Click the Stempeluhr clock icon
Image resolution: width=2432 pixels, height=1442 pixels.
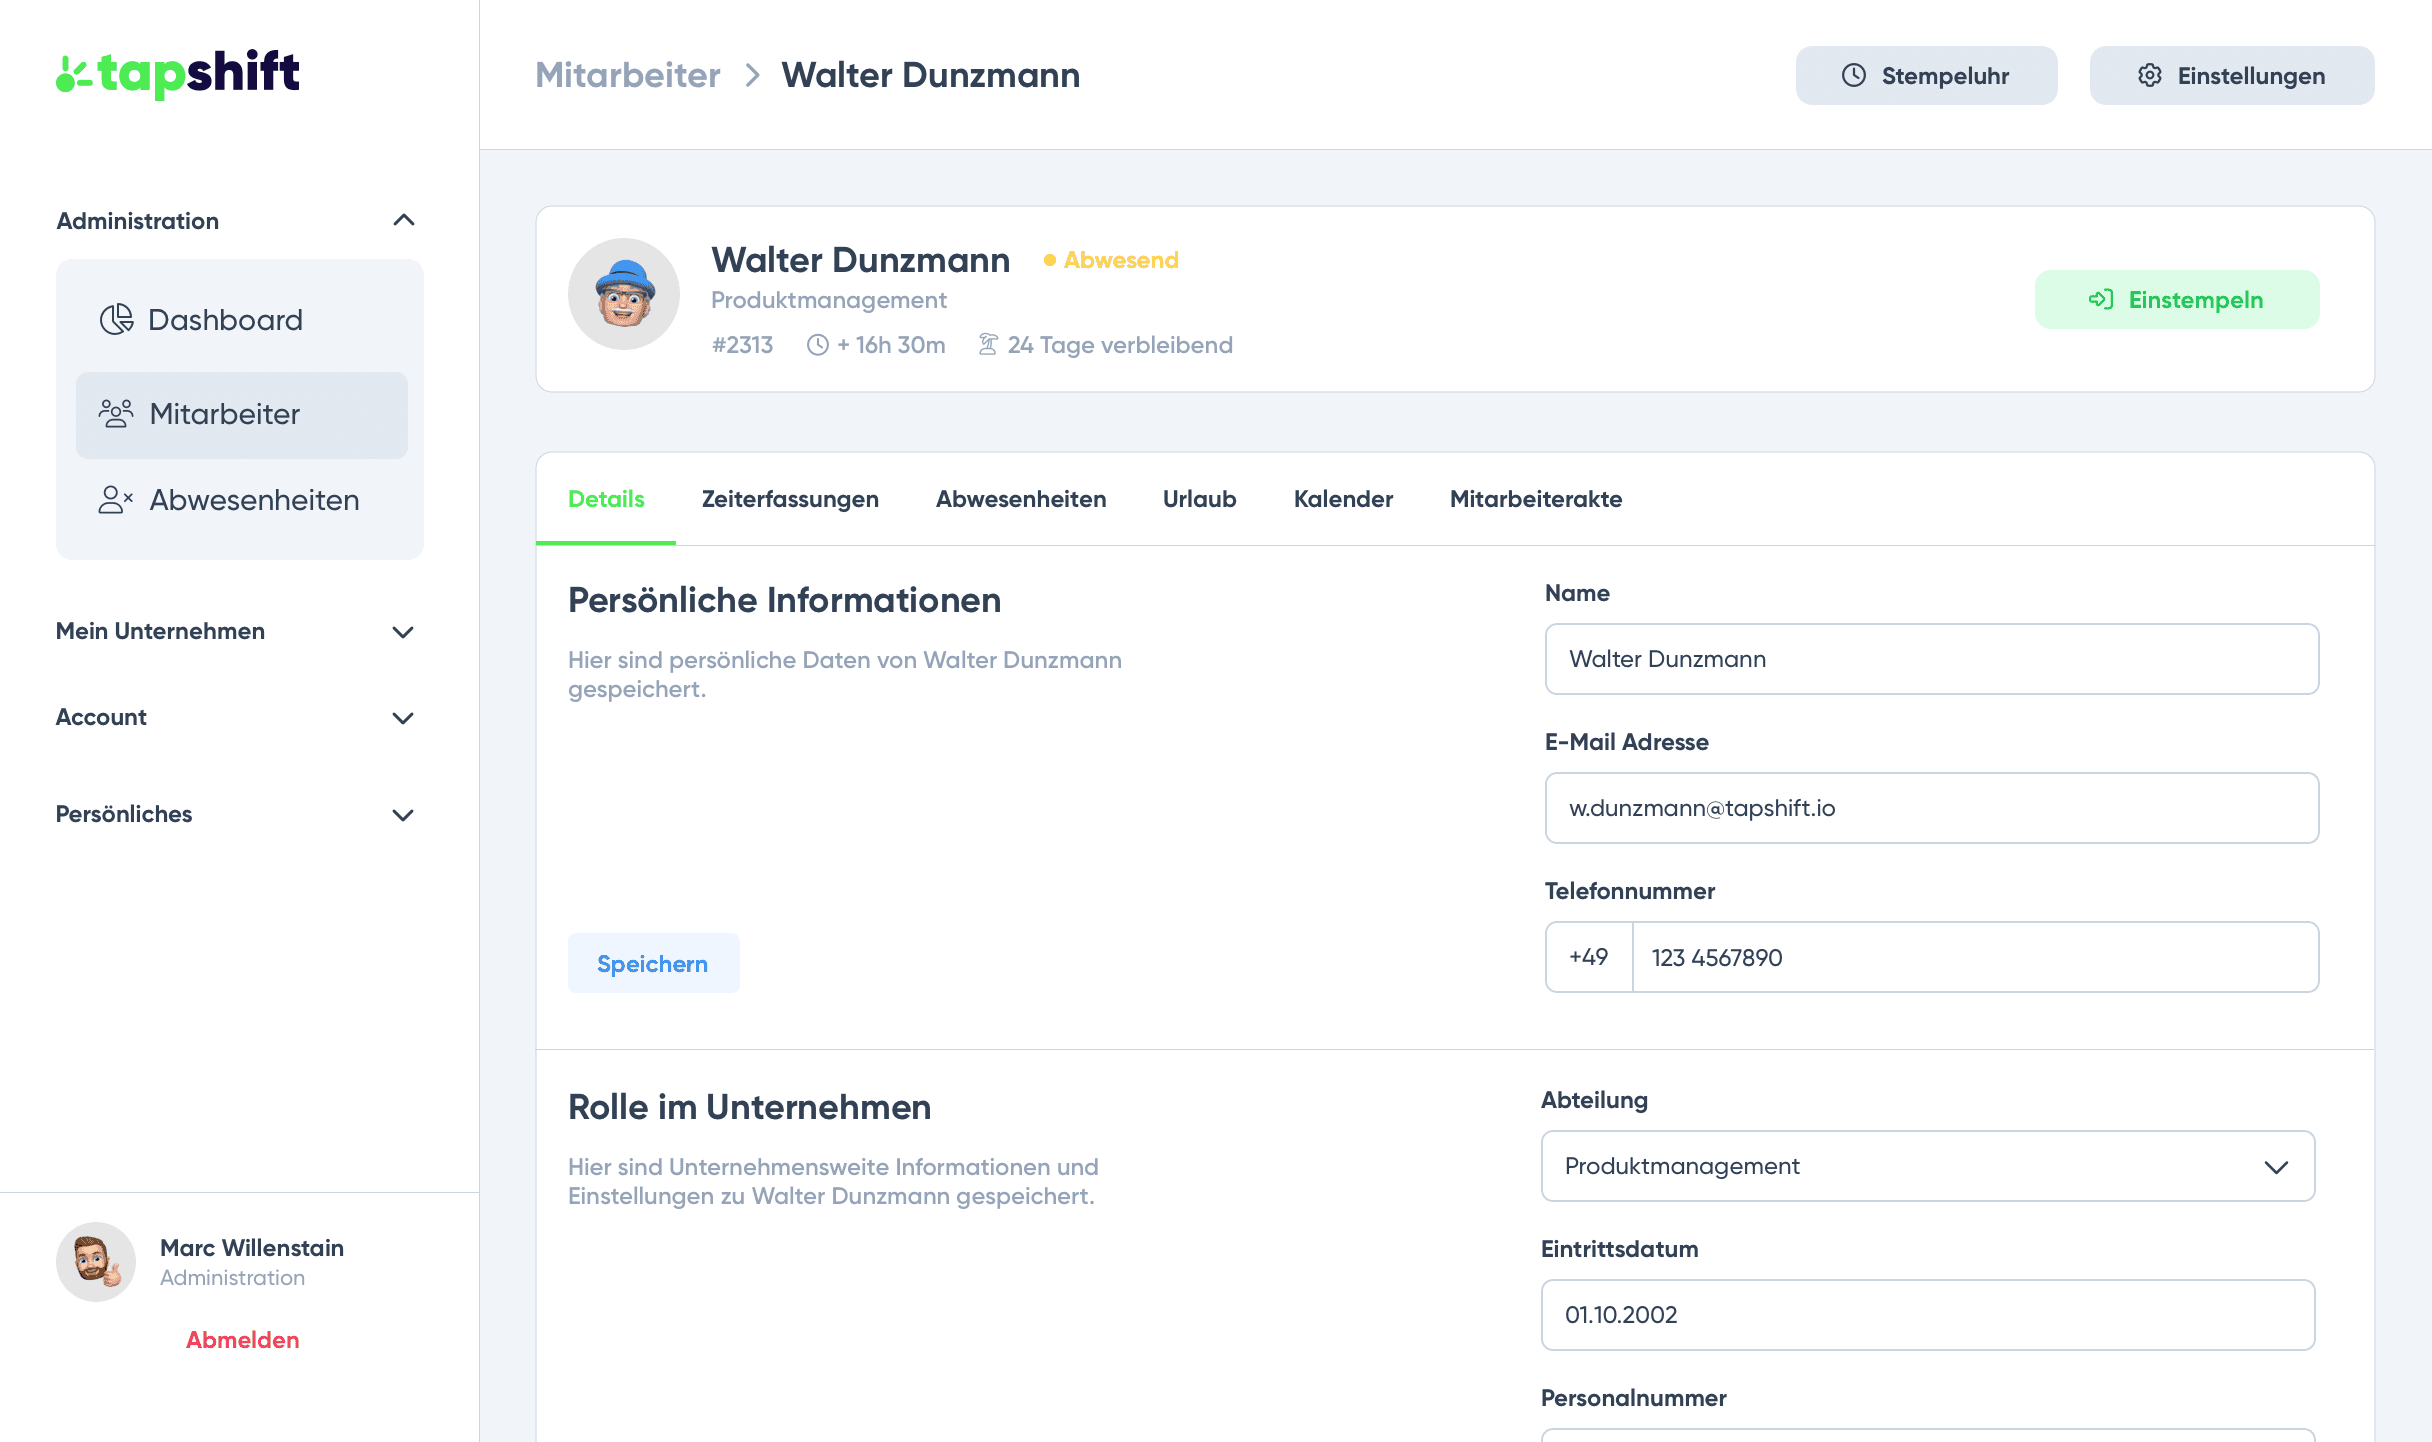[1855, 74]
